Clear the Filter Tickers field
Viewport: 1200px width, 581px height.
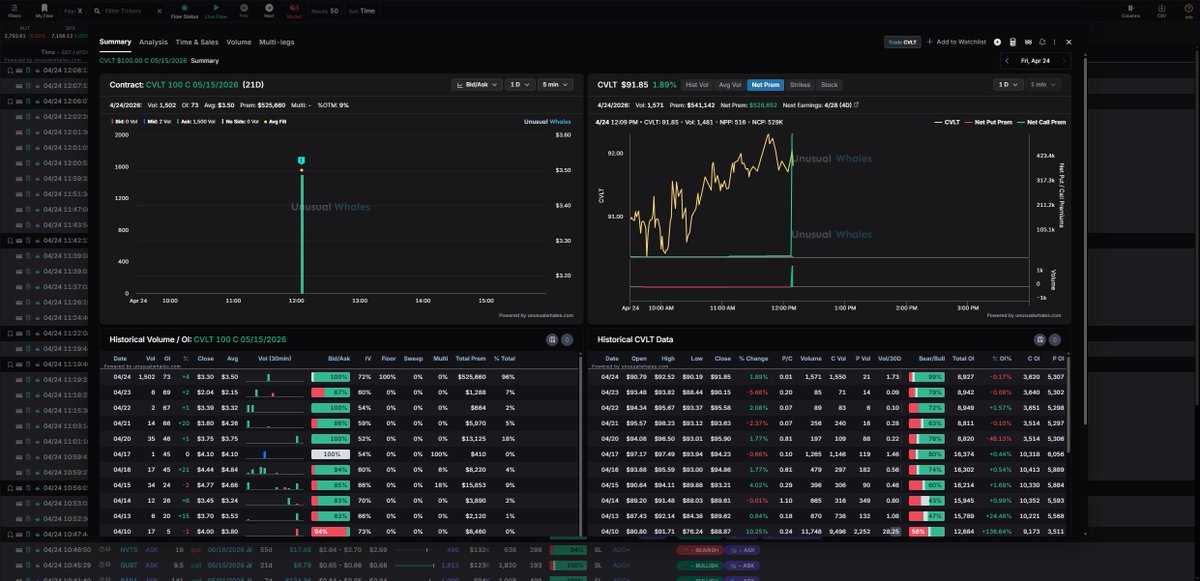point(160,11)
